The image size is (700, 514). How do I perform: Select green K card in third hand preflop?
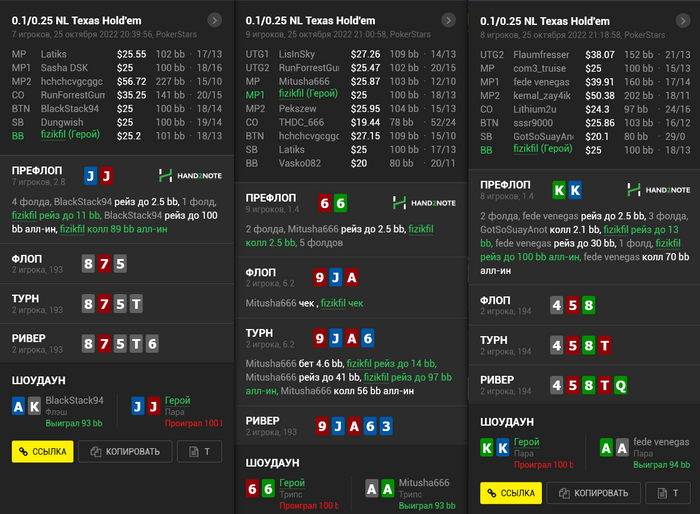pyautogui.click(x=559, y=190)
